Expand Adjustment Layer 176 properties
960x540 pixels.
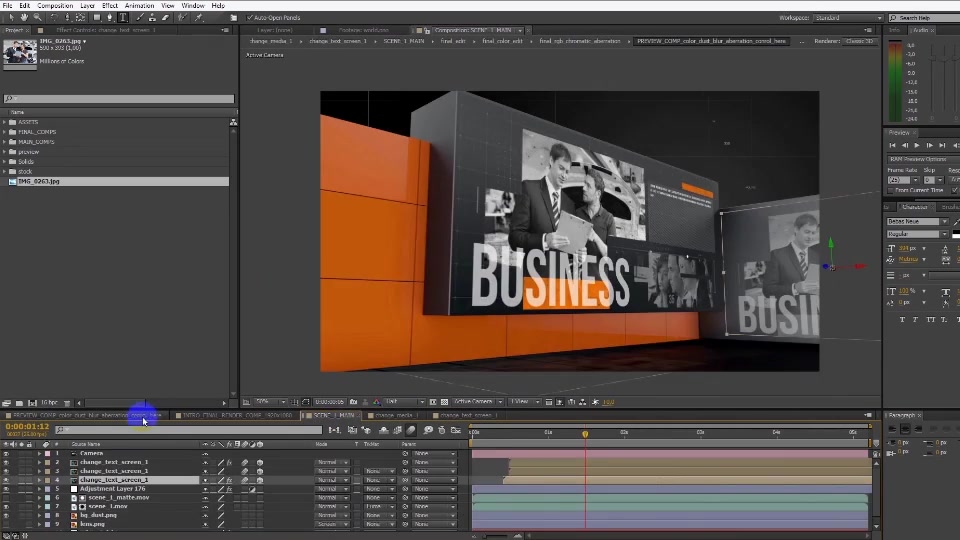pyautogui.click(x=39, y=489)
